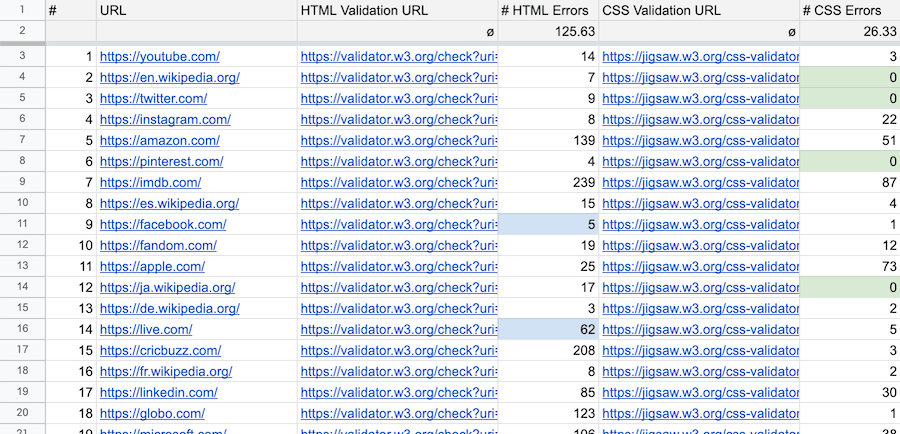Click the index cell 10 for fandom.com
The image size is (900, 434).
tap(71, 246)
